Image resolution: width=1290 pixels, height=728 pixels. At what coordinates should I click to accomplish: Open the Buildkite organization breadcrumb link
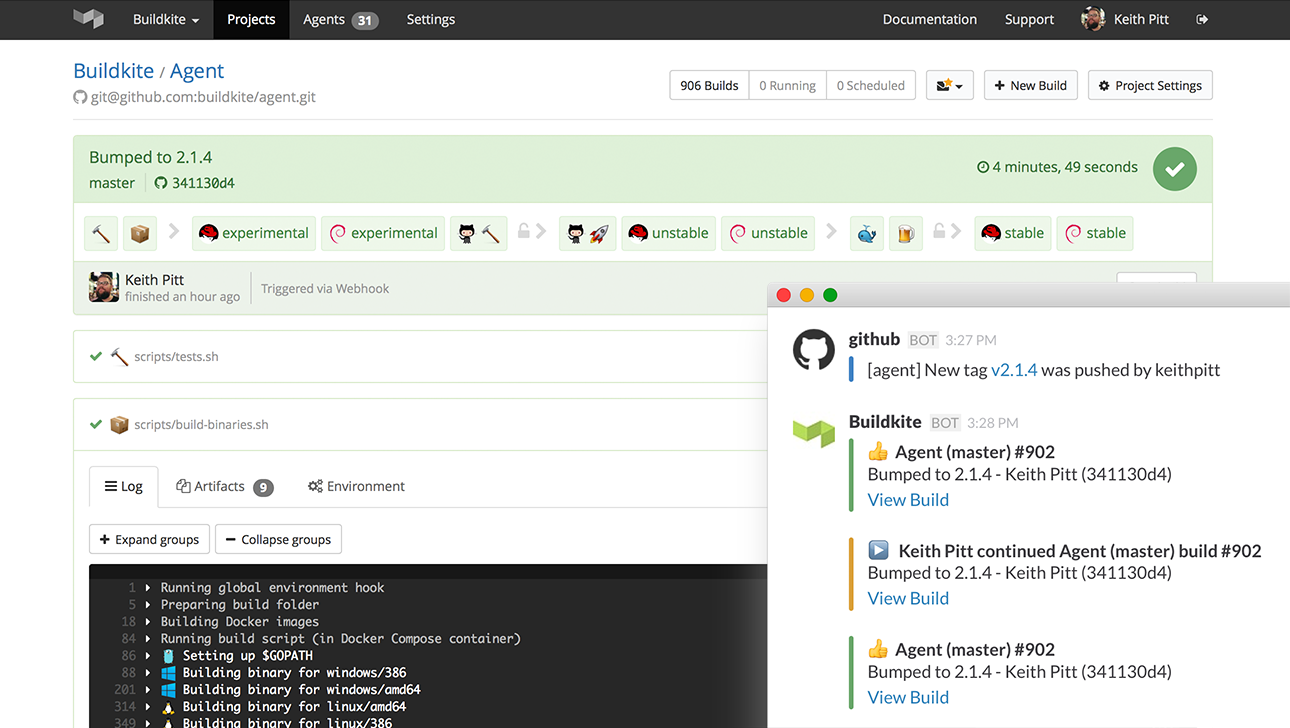coord(113,71)
